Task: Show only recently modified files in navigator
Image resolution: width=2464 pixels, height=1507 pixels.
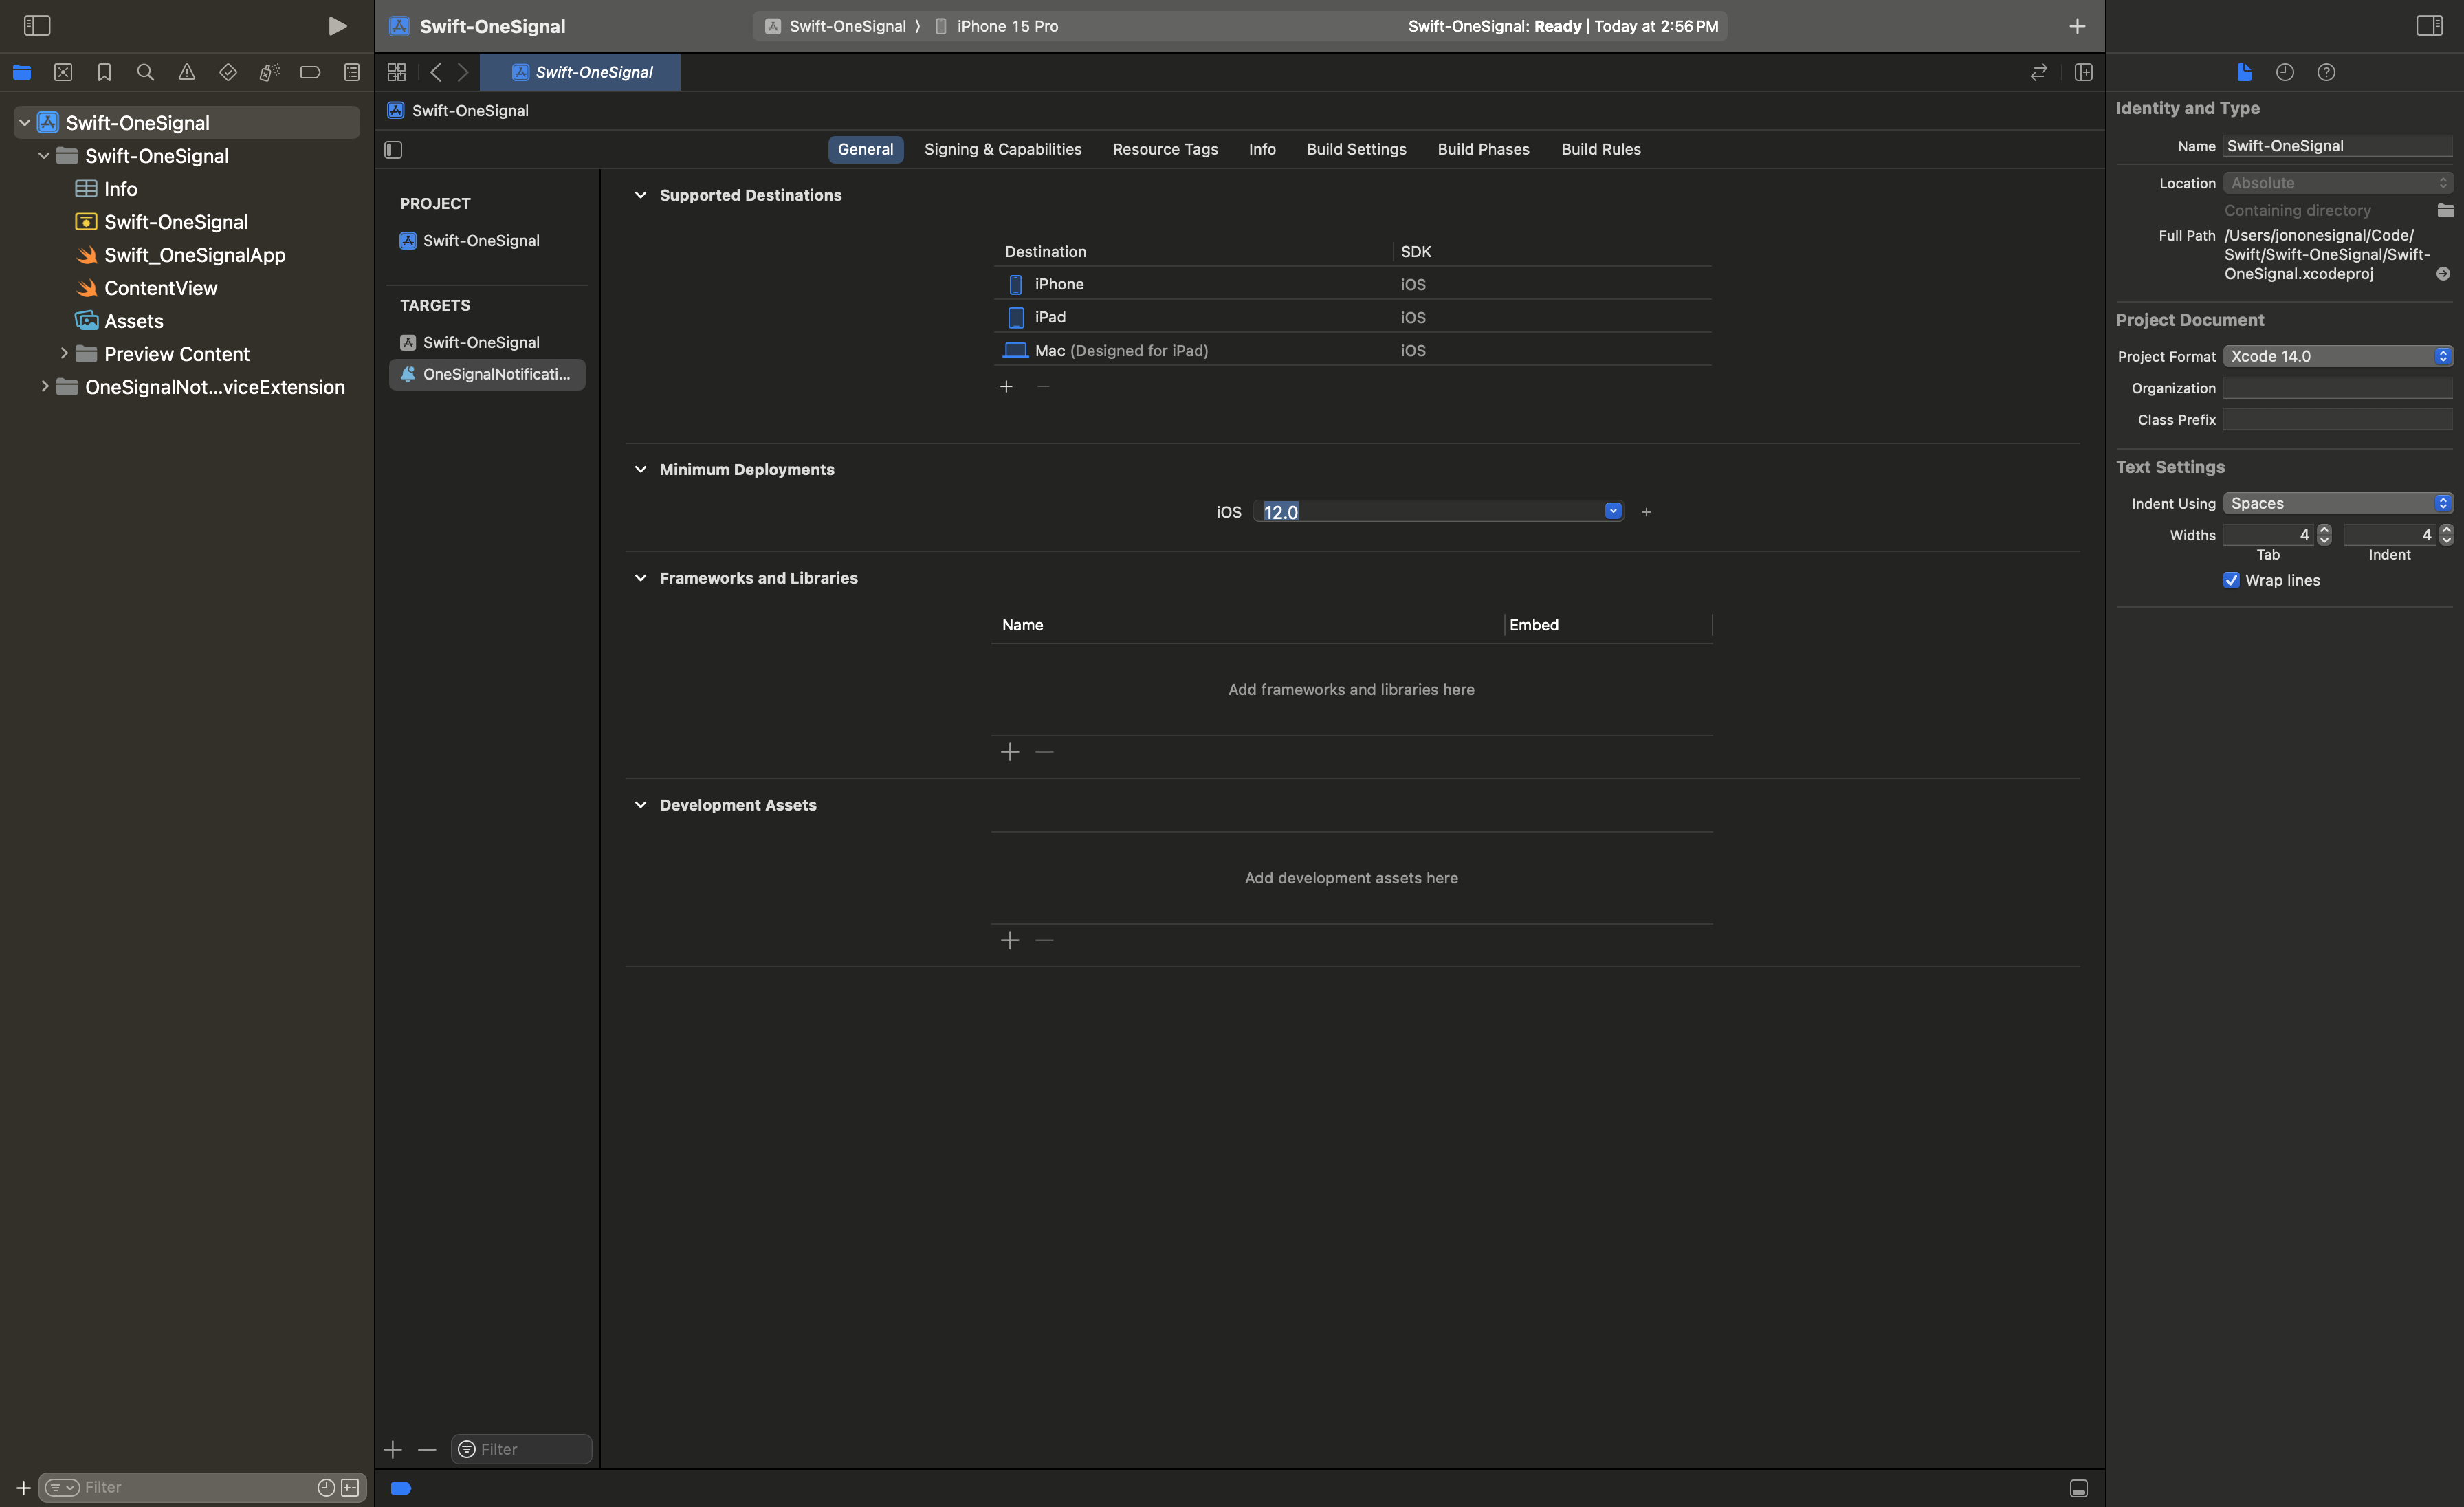Action: [326, 1488]
